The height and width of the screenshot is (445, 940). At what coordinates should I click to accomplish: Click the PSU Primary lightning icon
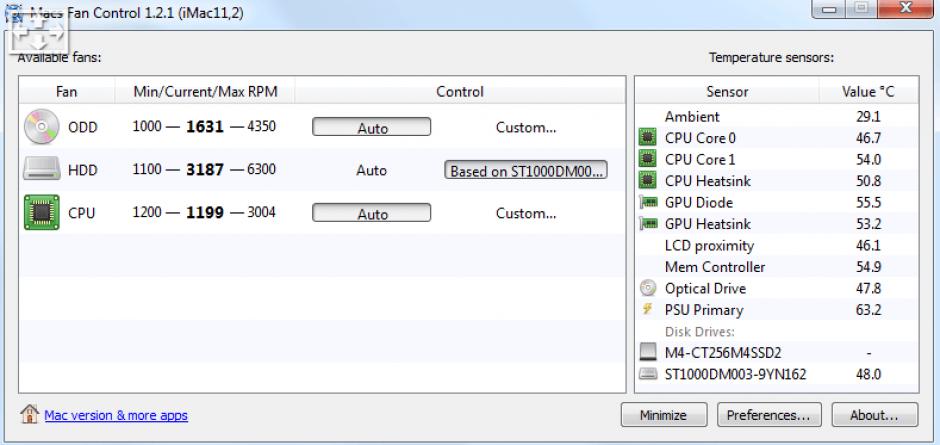click(x=647, y=310)
